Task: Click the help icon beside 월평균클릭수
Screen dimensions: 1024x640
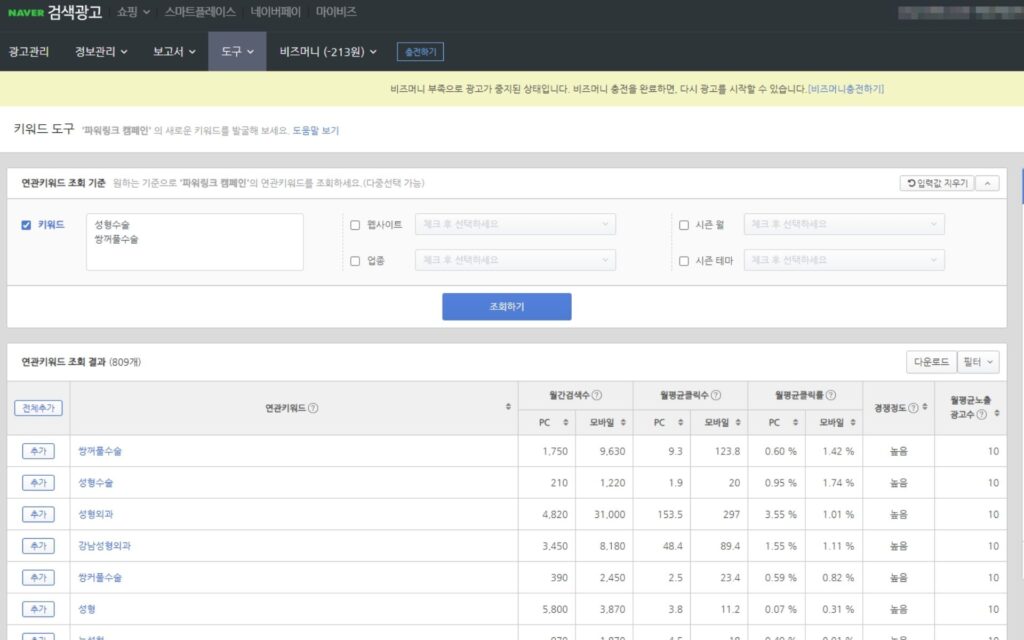Action: click(715, 396)
